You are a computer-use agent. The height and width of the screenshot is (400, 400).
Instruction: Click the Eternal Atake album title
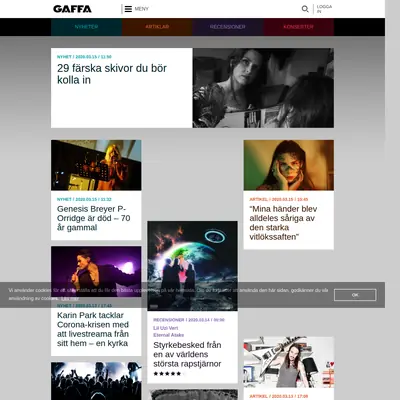[168, 335]
